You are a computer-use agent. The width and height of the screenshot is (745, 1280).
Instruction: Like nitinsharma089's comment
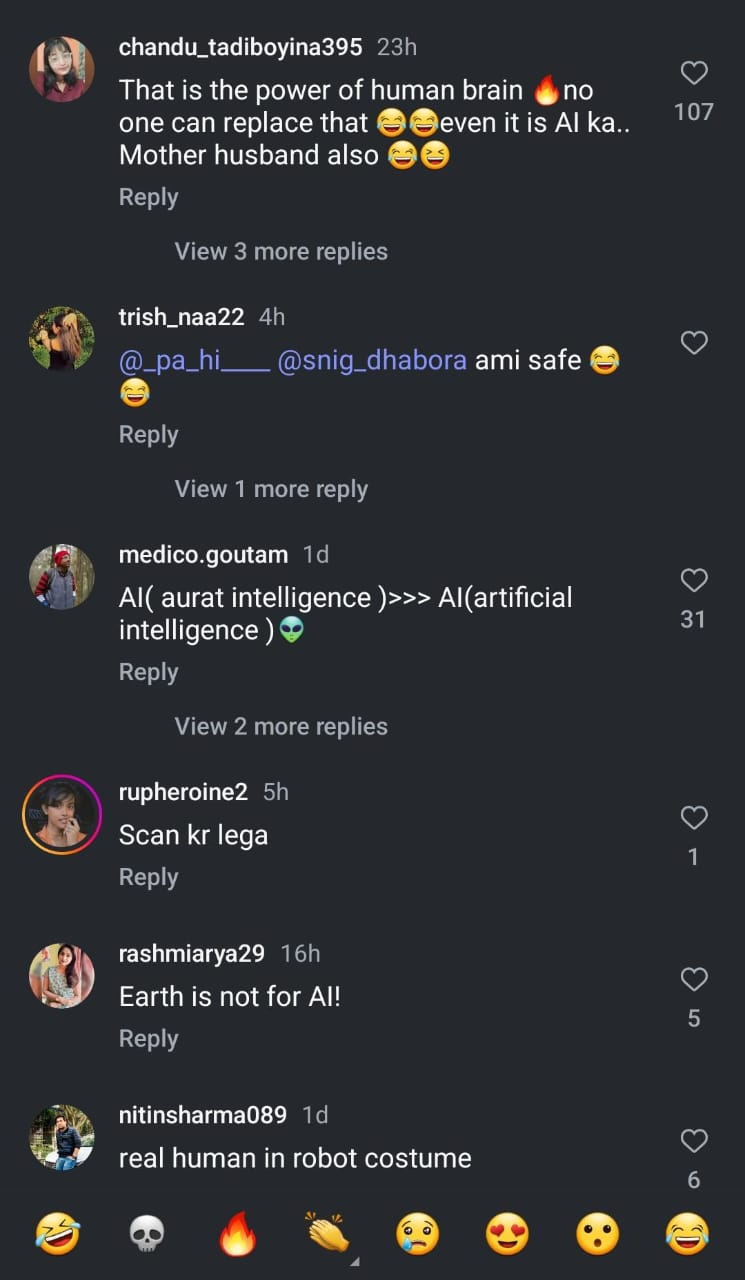[693, 1141]
